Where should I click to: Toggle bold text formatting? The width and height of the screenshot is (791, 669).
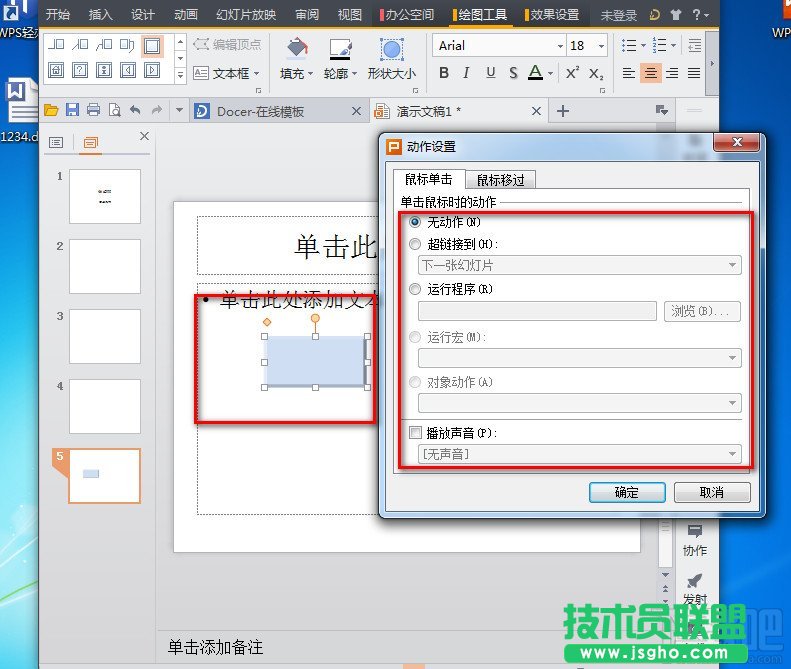pyautogui.click(x=443, y=73)
